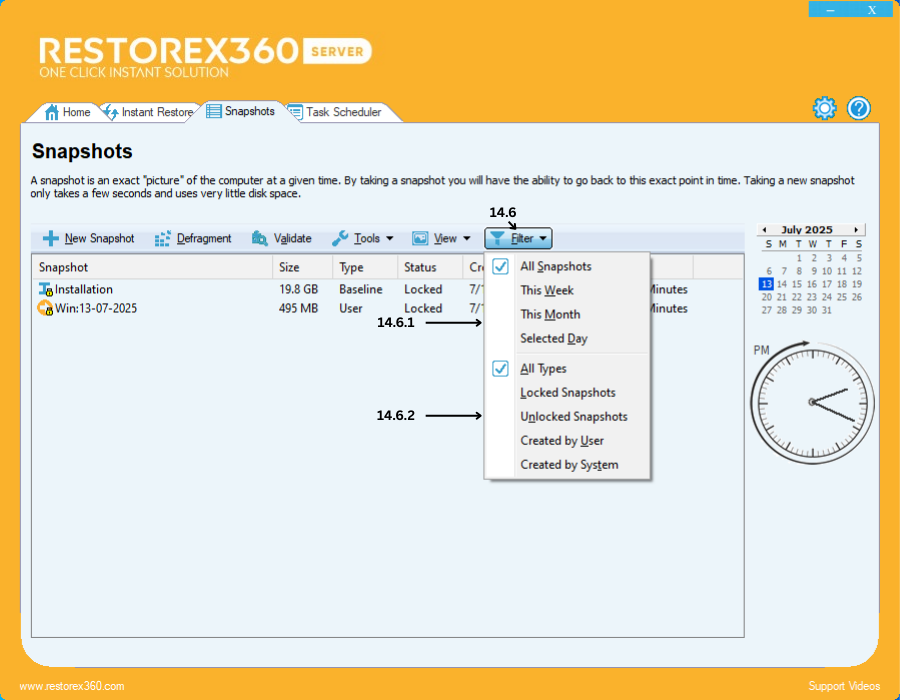This screenshot has height=700, width=900.
Task: Switch to the Home tab
Action: click(x=68, y=112)
